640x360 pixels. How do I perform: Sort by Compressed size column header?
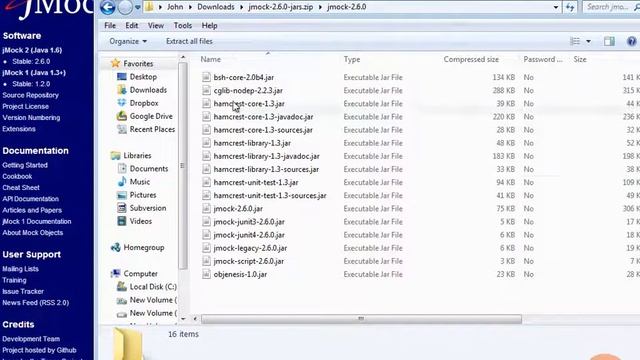[x=471, y=59]
